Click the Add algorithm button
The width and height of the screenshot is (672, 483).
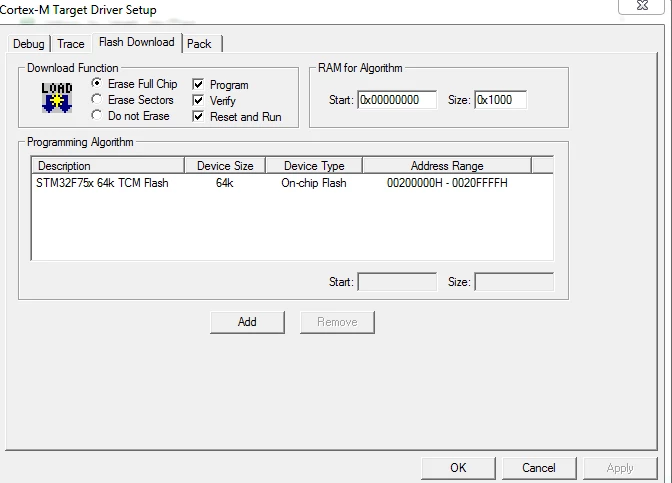point(247,322)
